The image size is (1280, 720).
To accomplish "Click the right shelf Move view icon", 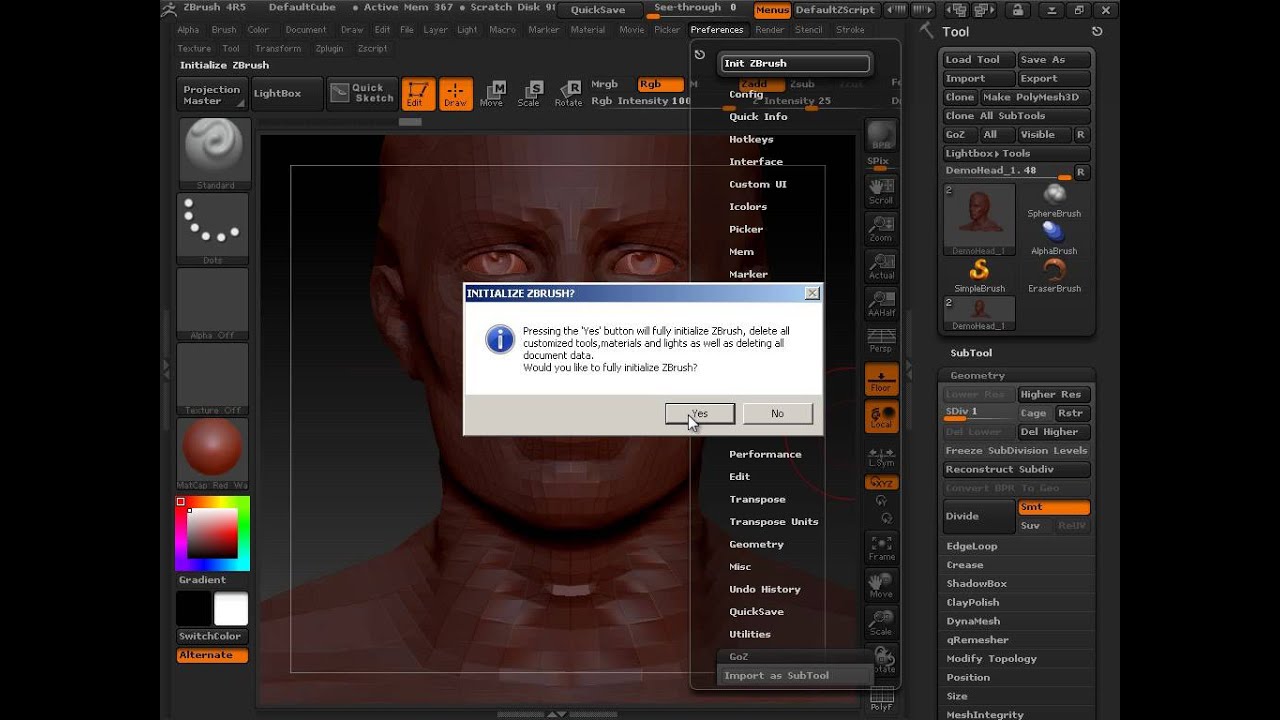I will tap(881, 584).
